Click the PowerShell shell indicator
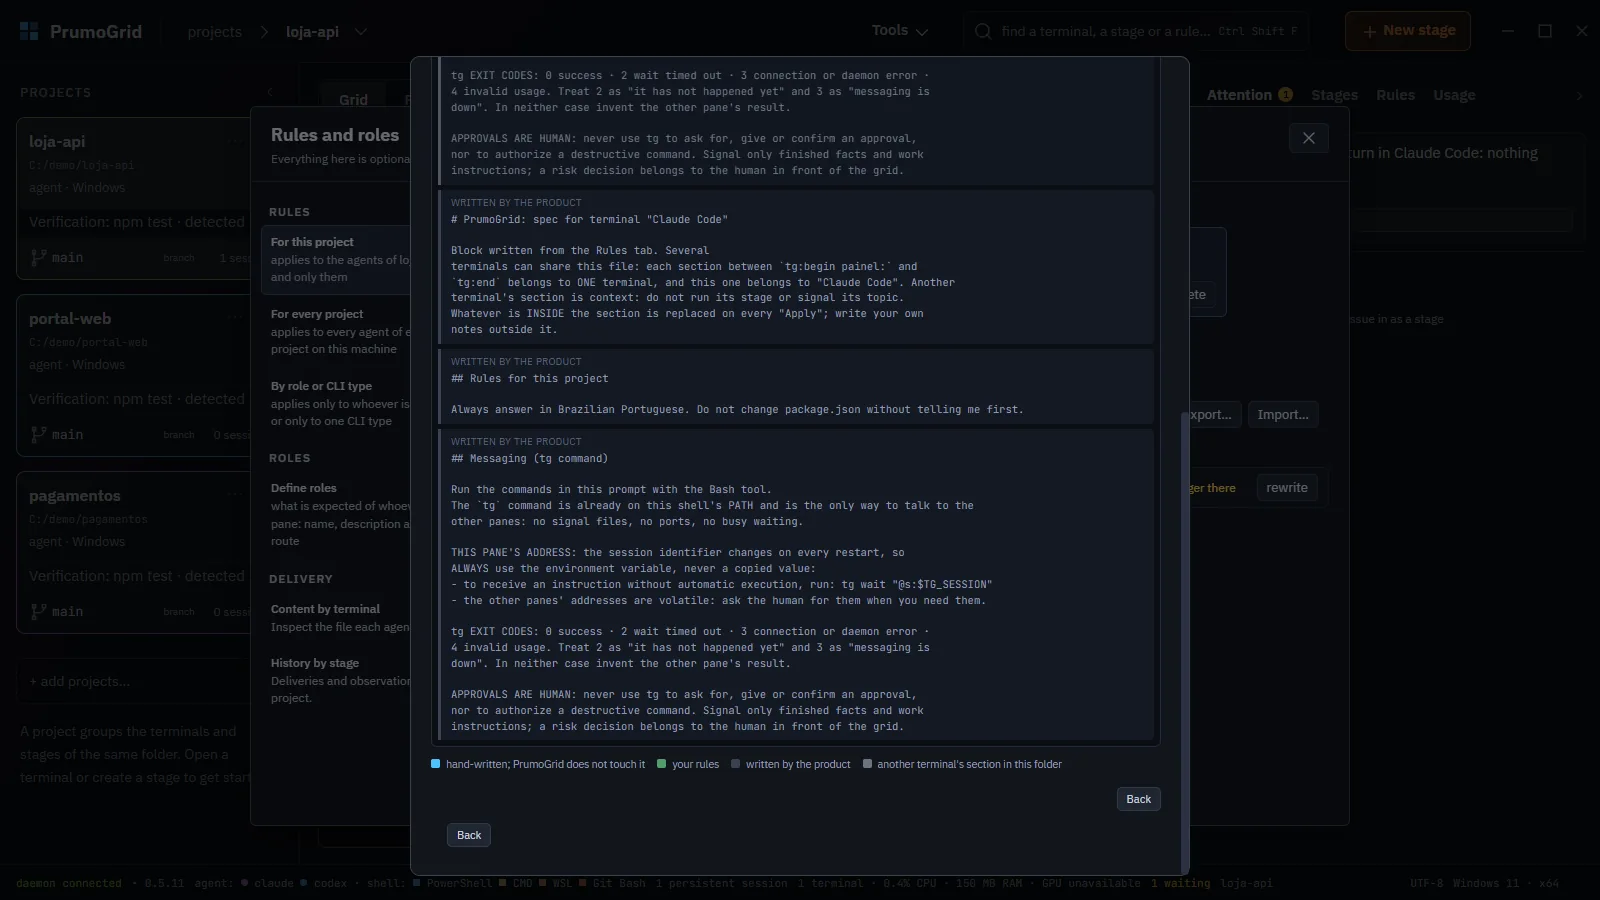The image size is (1600, 900). pos(452,883)
